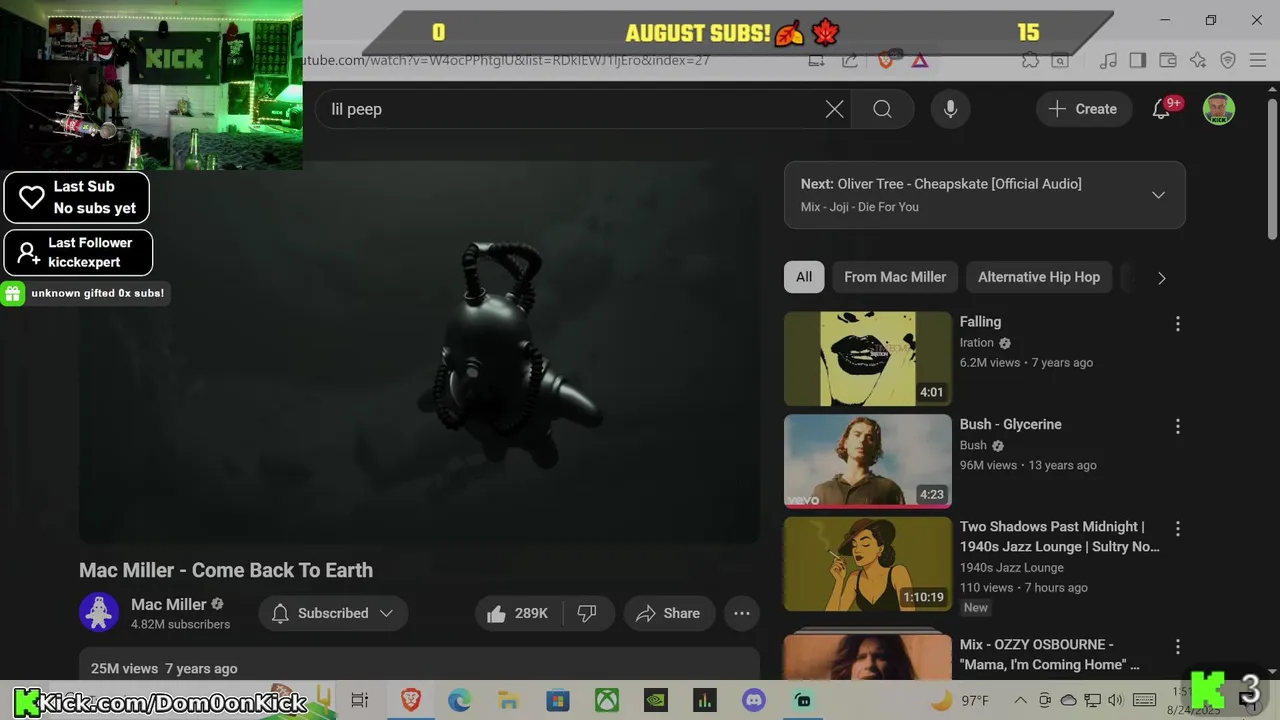Open Task View from taskbar
Image resolution: width=1280 pixels, height=720 pixels.
pyautogui.click(x=360, y=700)
